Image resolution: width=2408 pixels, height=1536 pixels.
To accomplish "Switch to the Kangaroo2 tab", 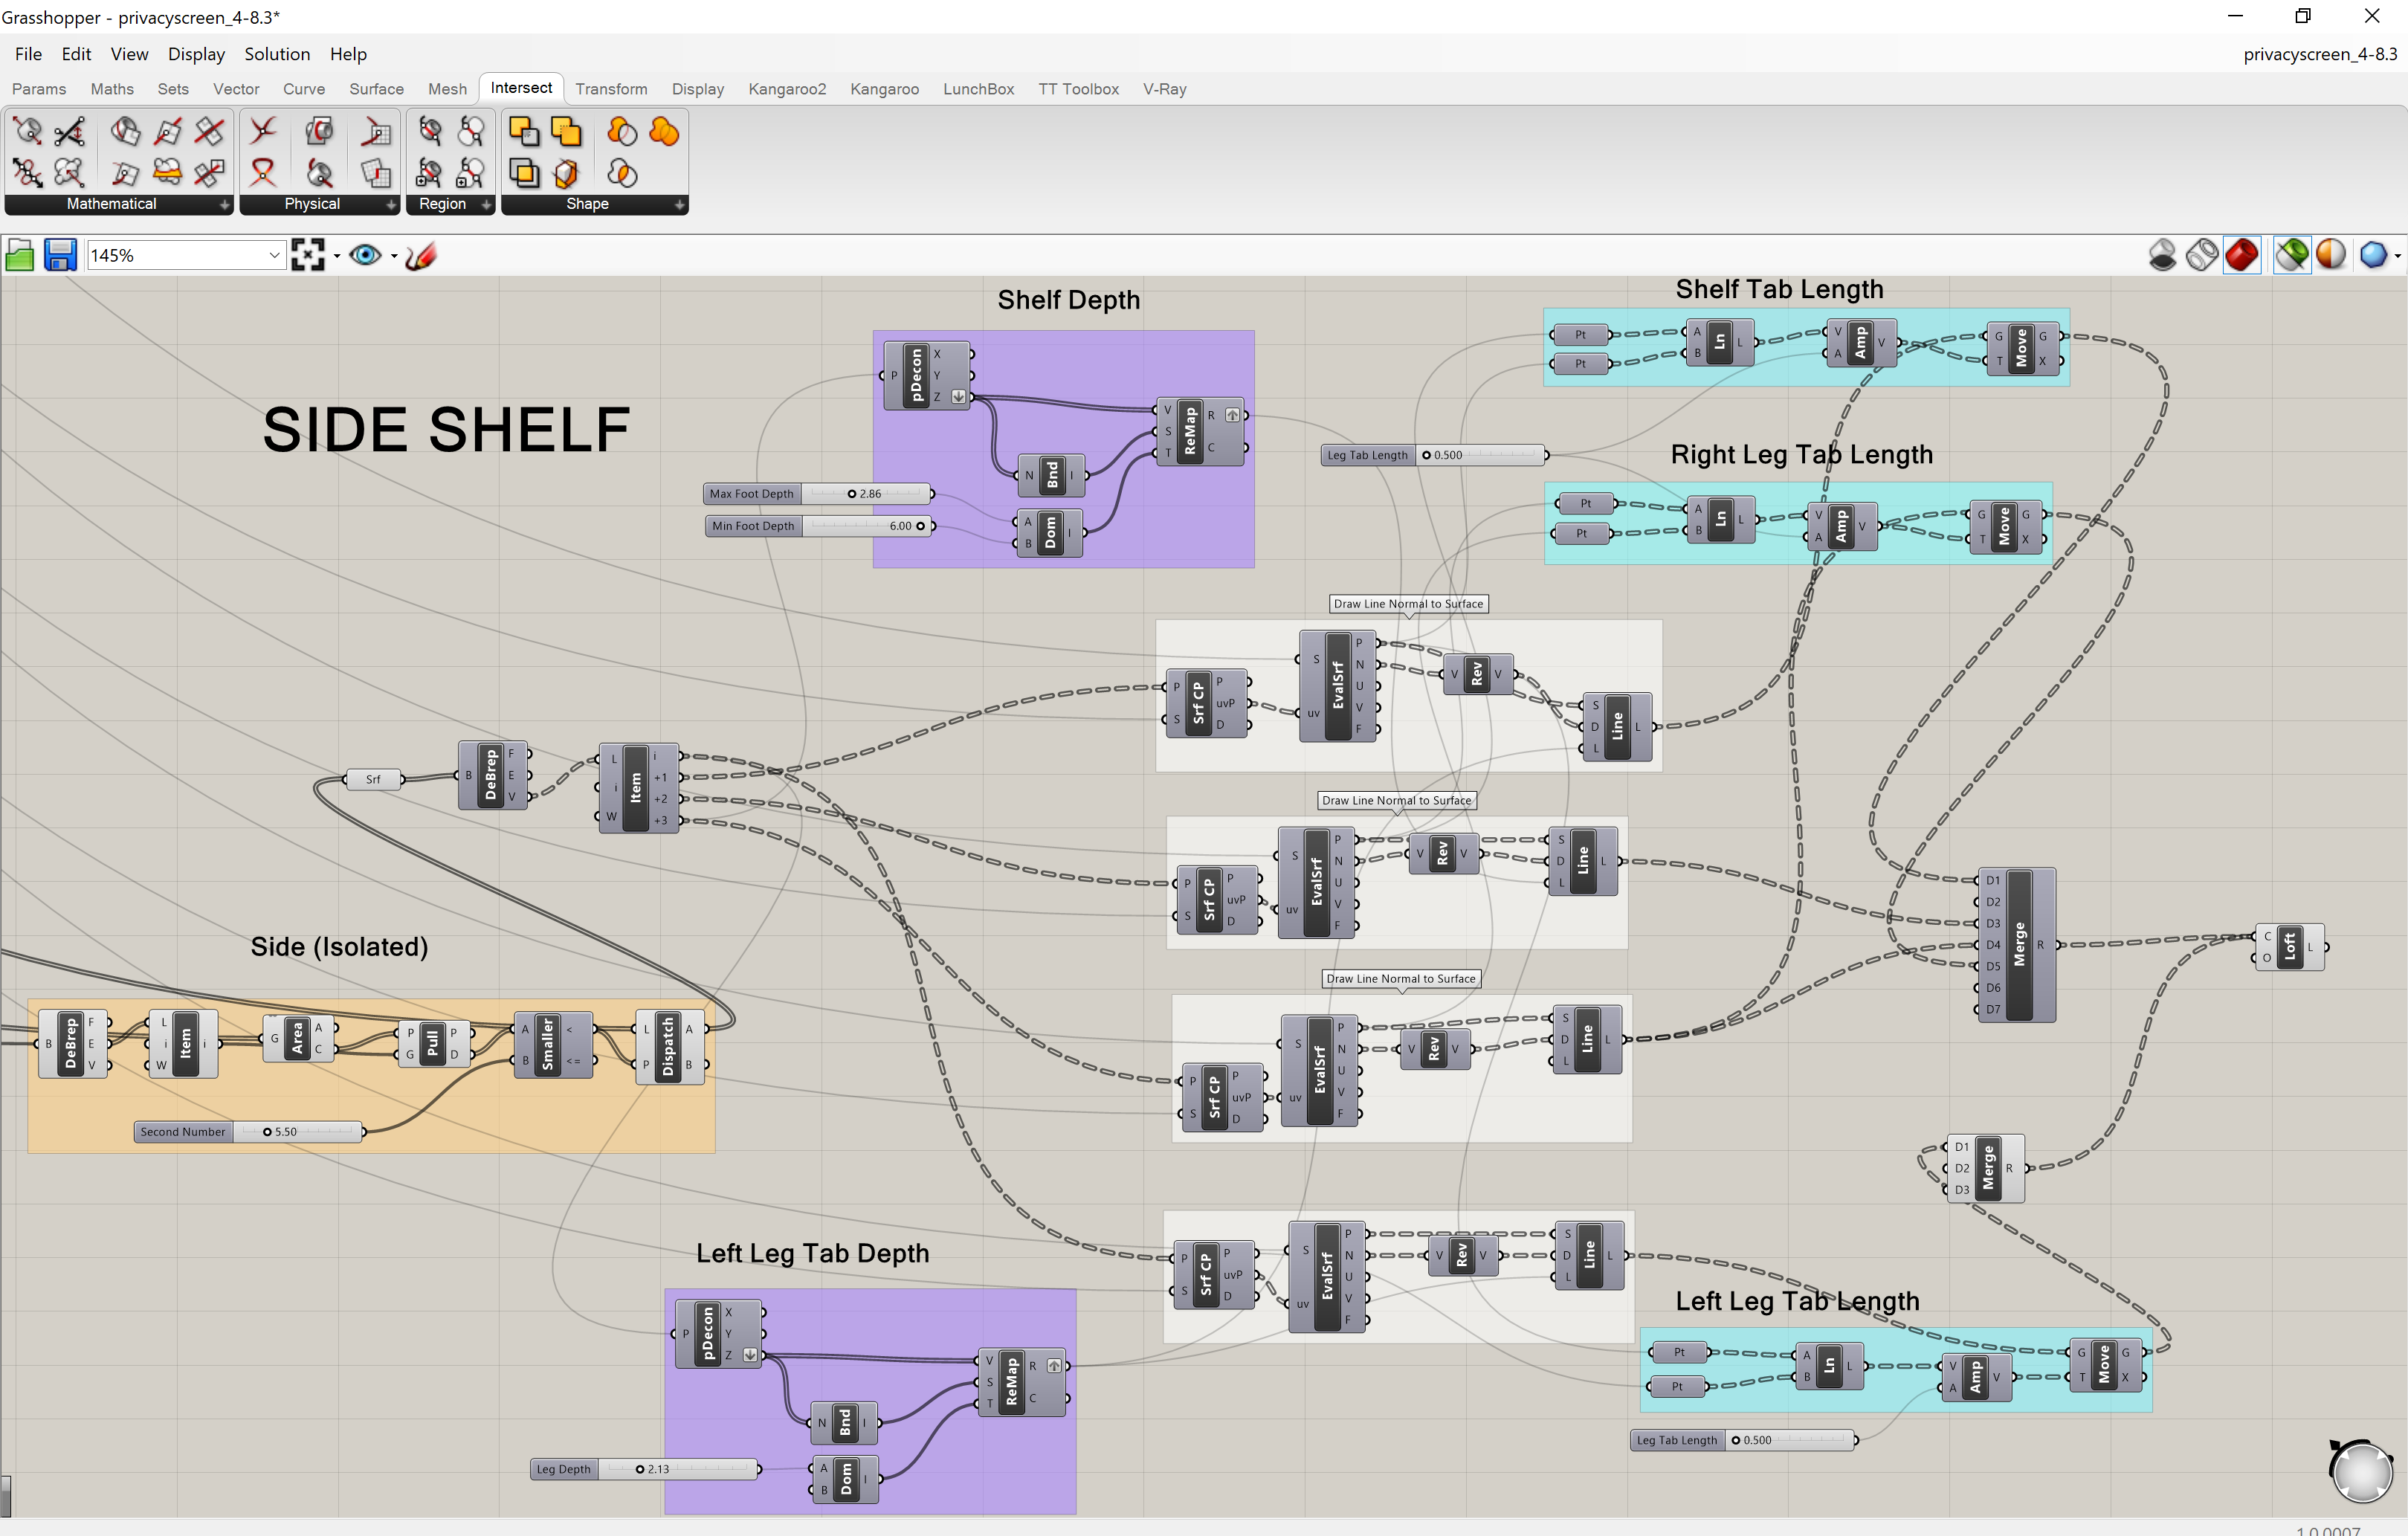I will pyautogui.click(x=786, y=89).
